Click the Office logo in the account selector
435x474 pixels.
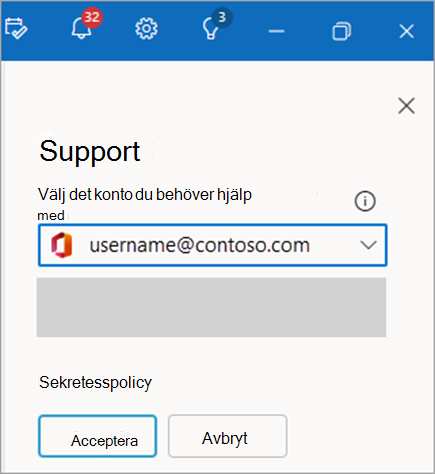click(x=62, y=245)
